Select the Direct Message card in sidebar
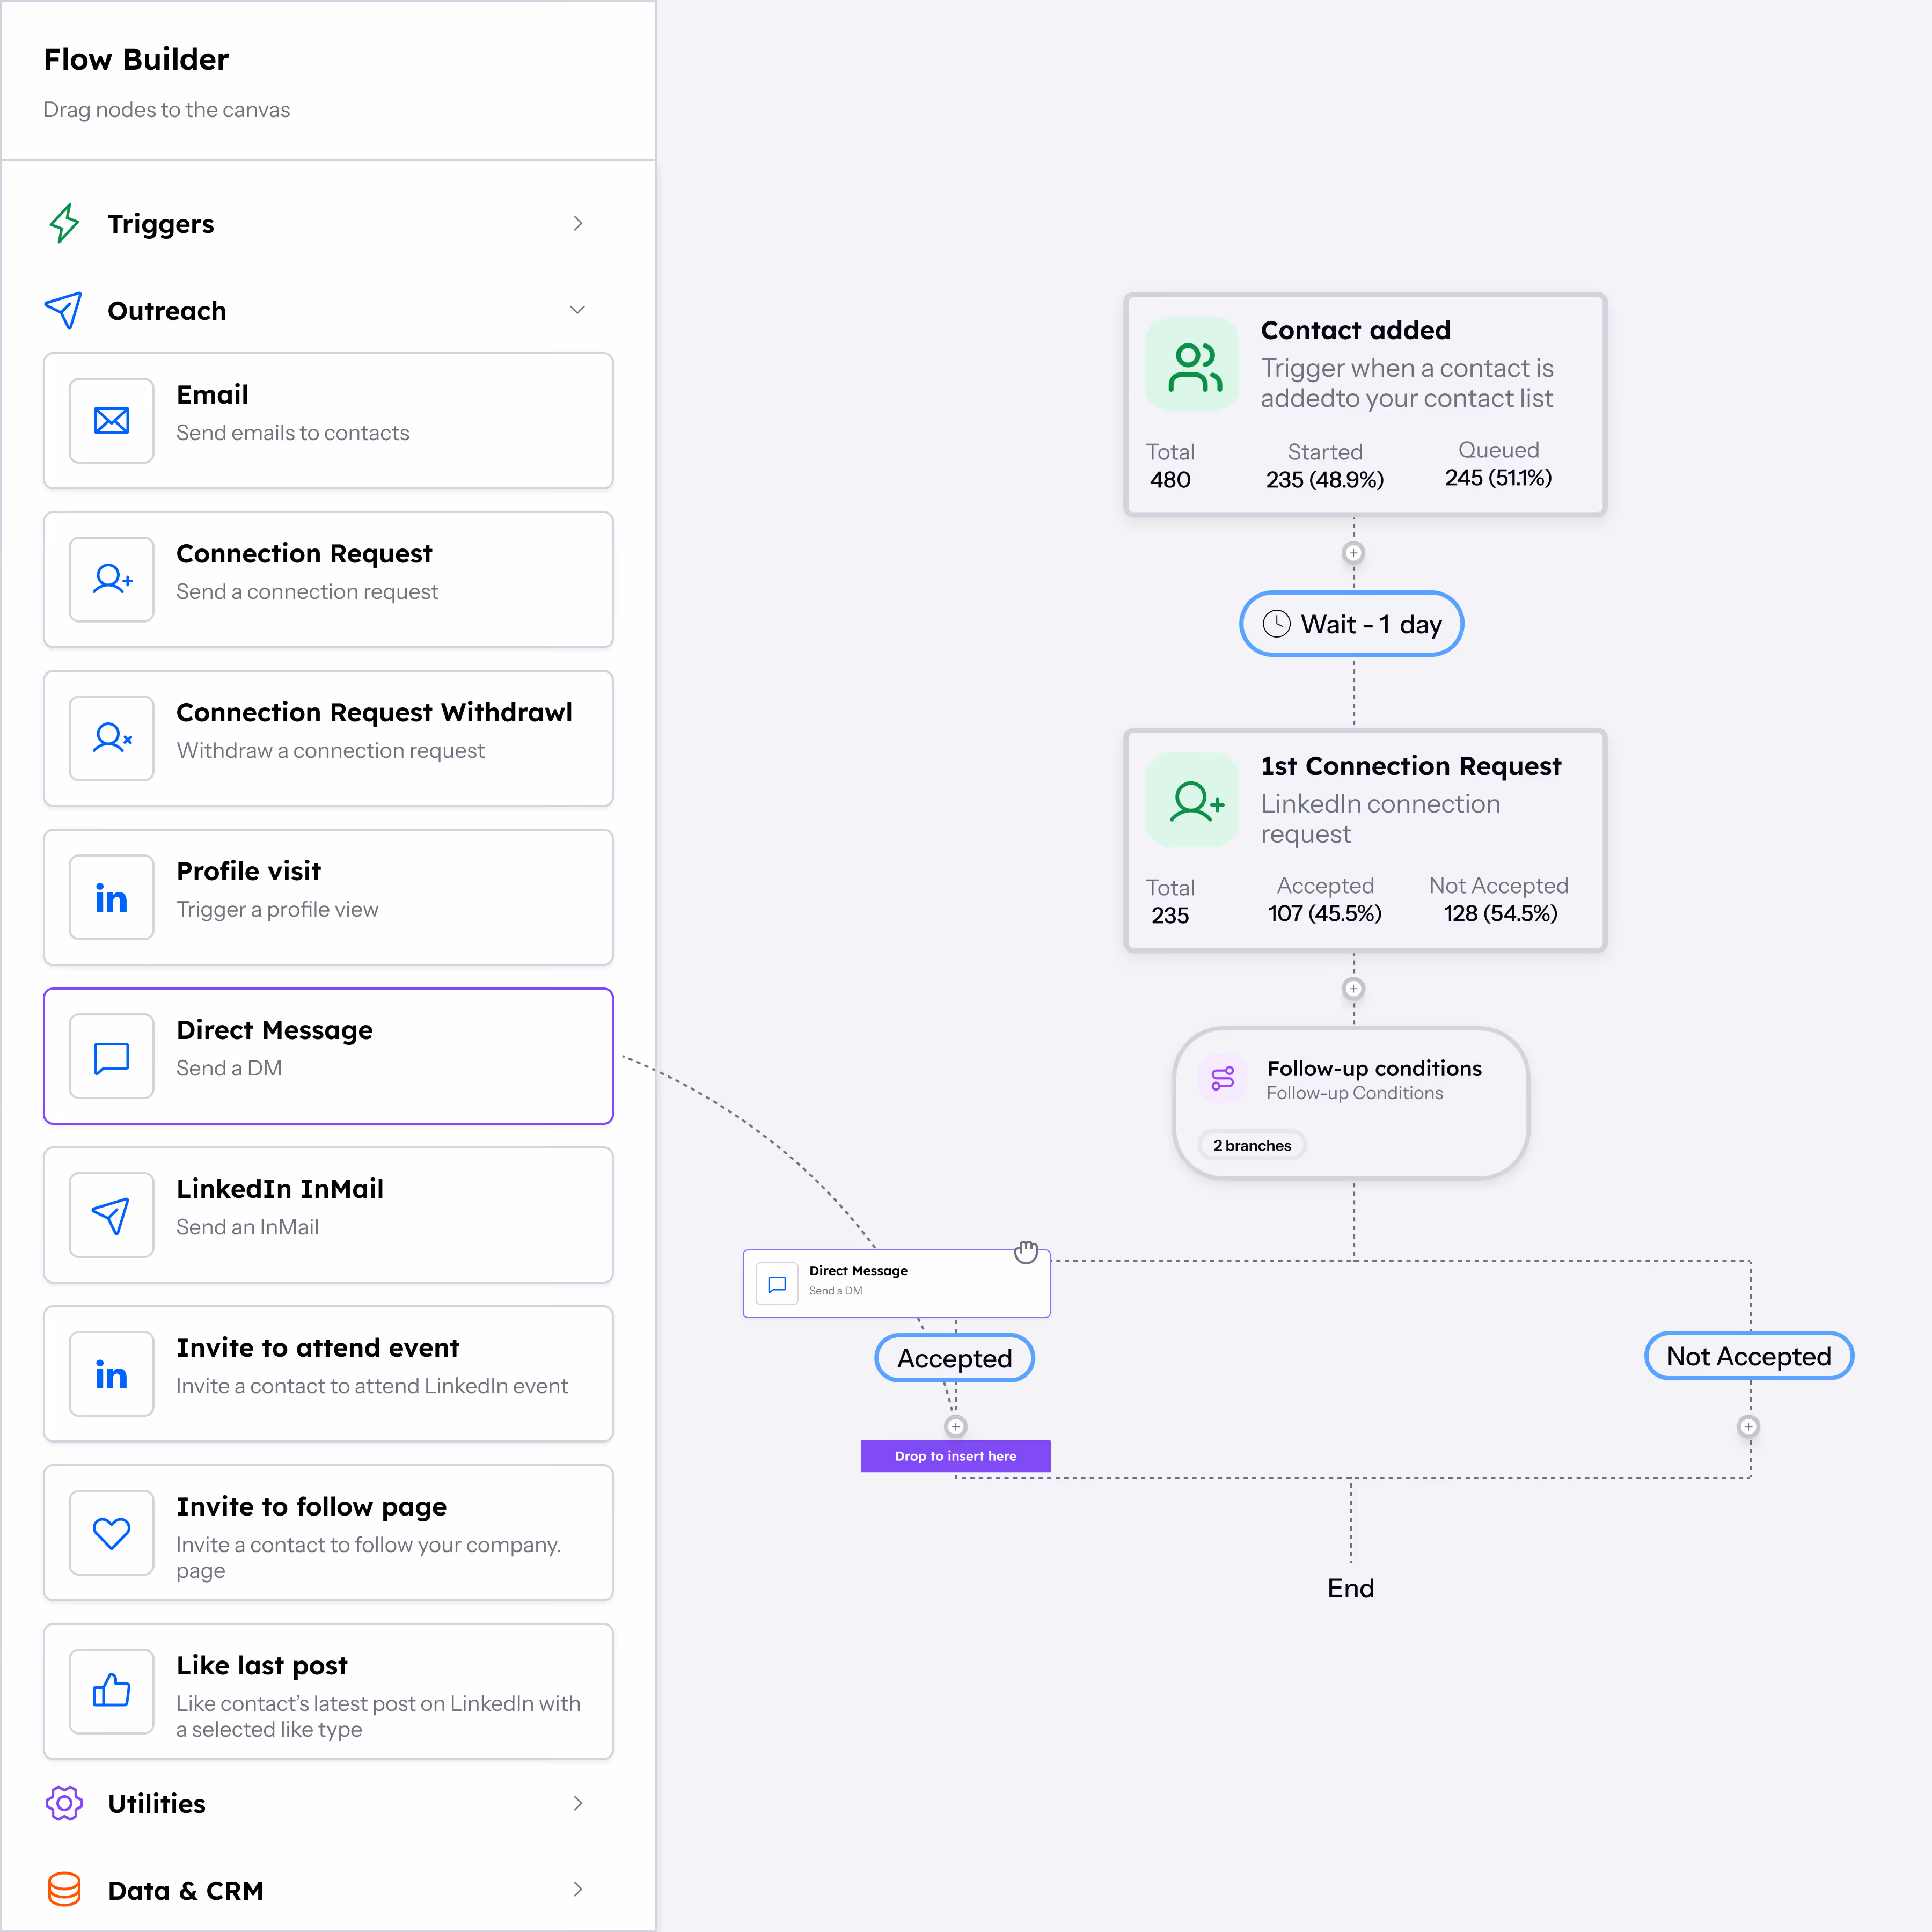The width and height of the screenshot is (1932, 1932). coord(328,1056)
